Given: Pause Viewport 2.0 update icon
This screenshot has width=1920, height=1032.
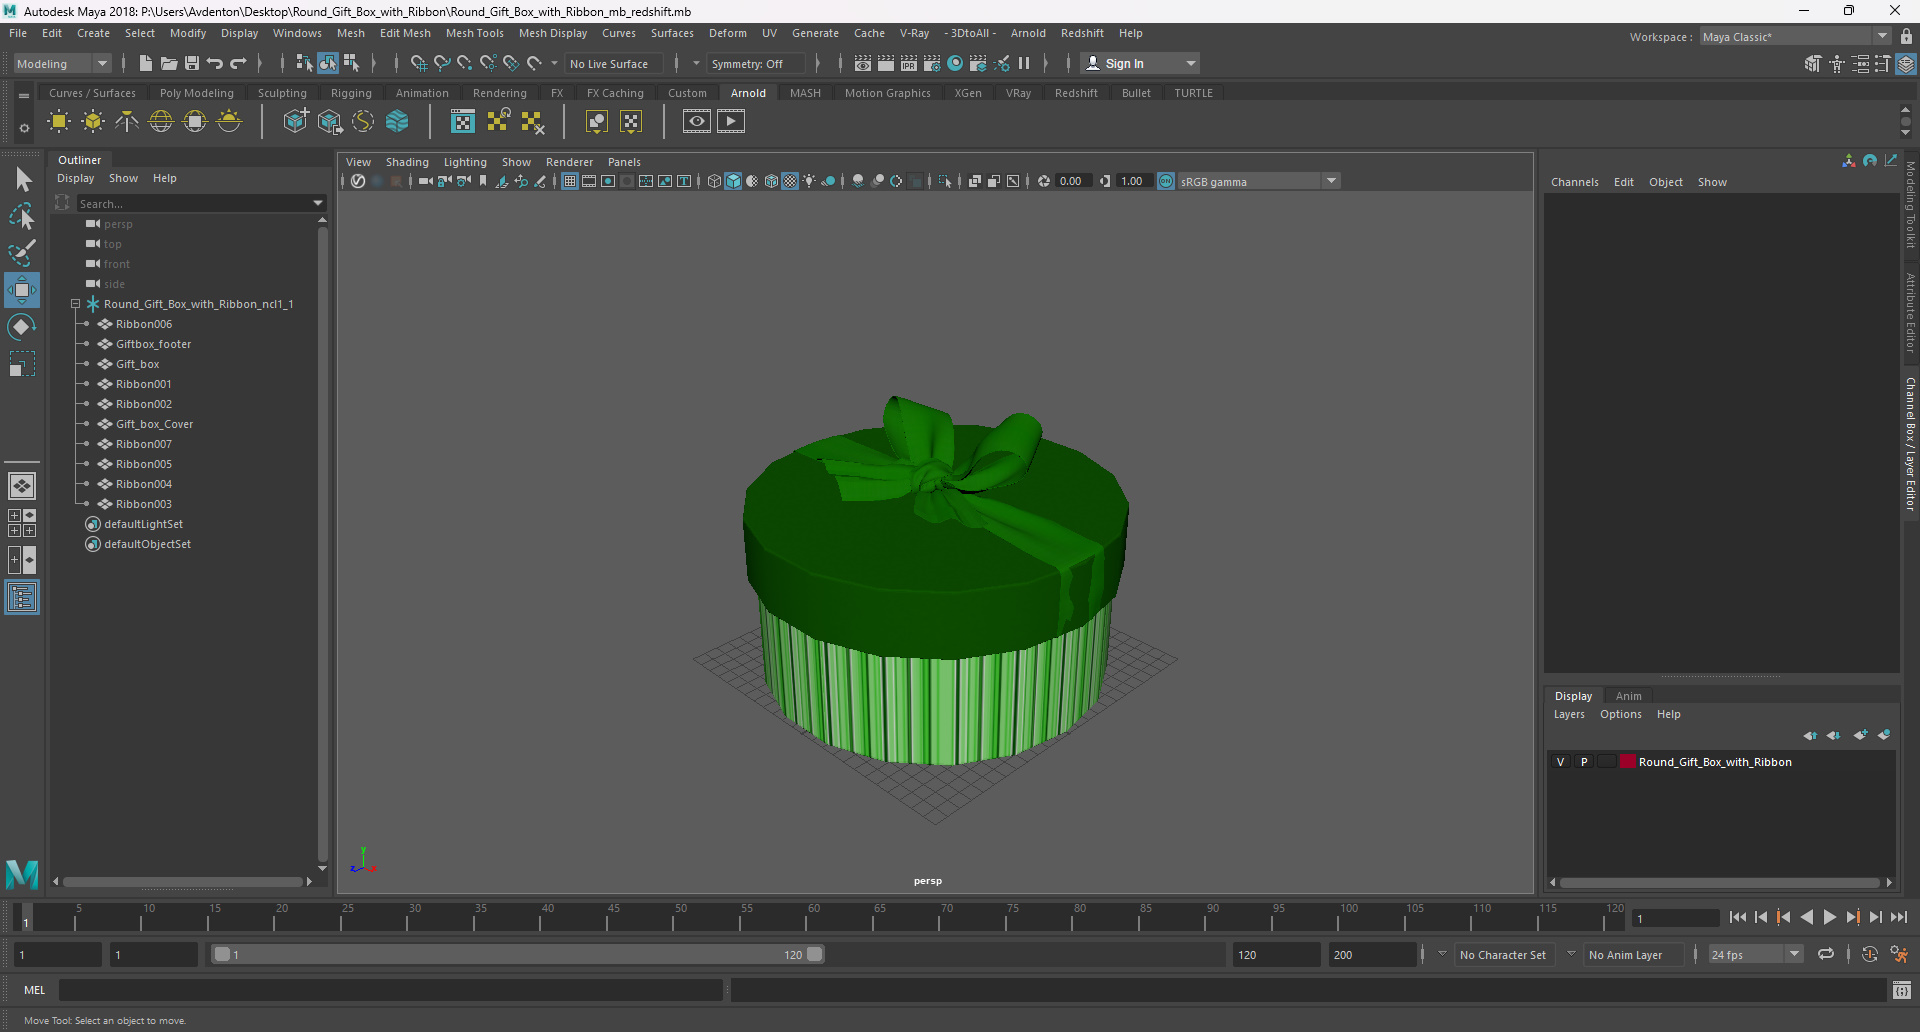Looking at the screenshot, I should pos(1024,63).
